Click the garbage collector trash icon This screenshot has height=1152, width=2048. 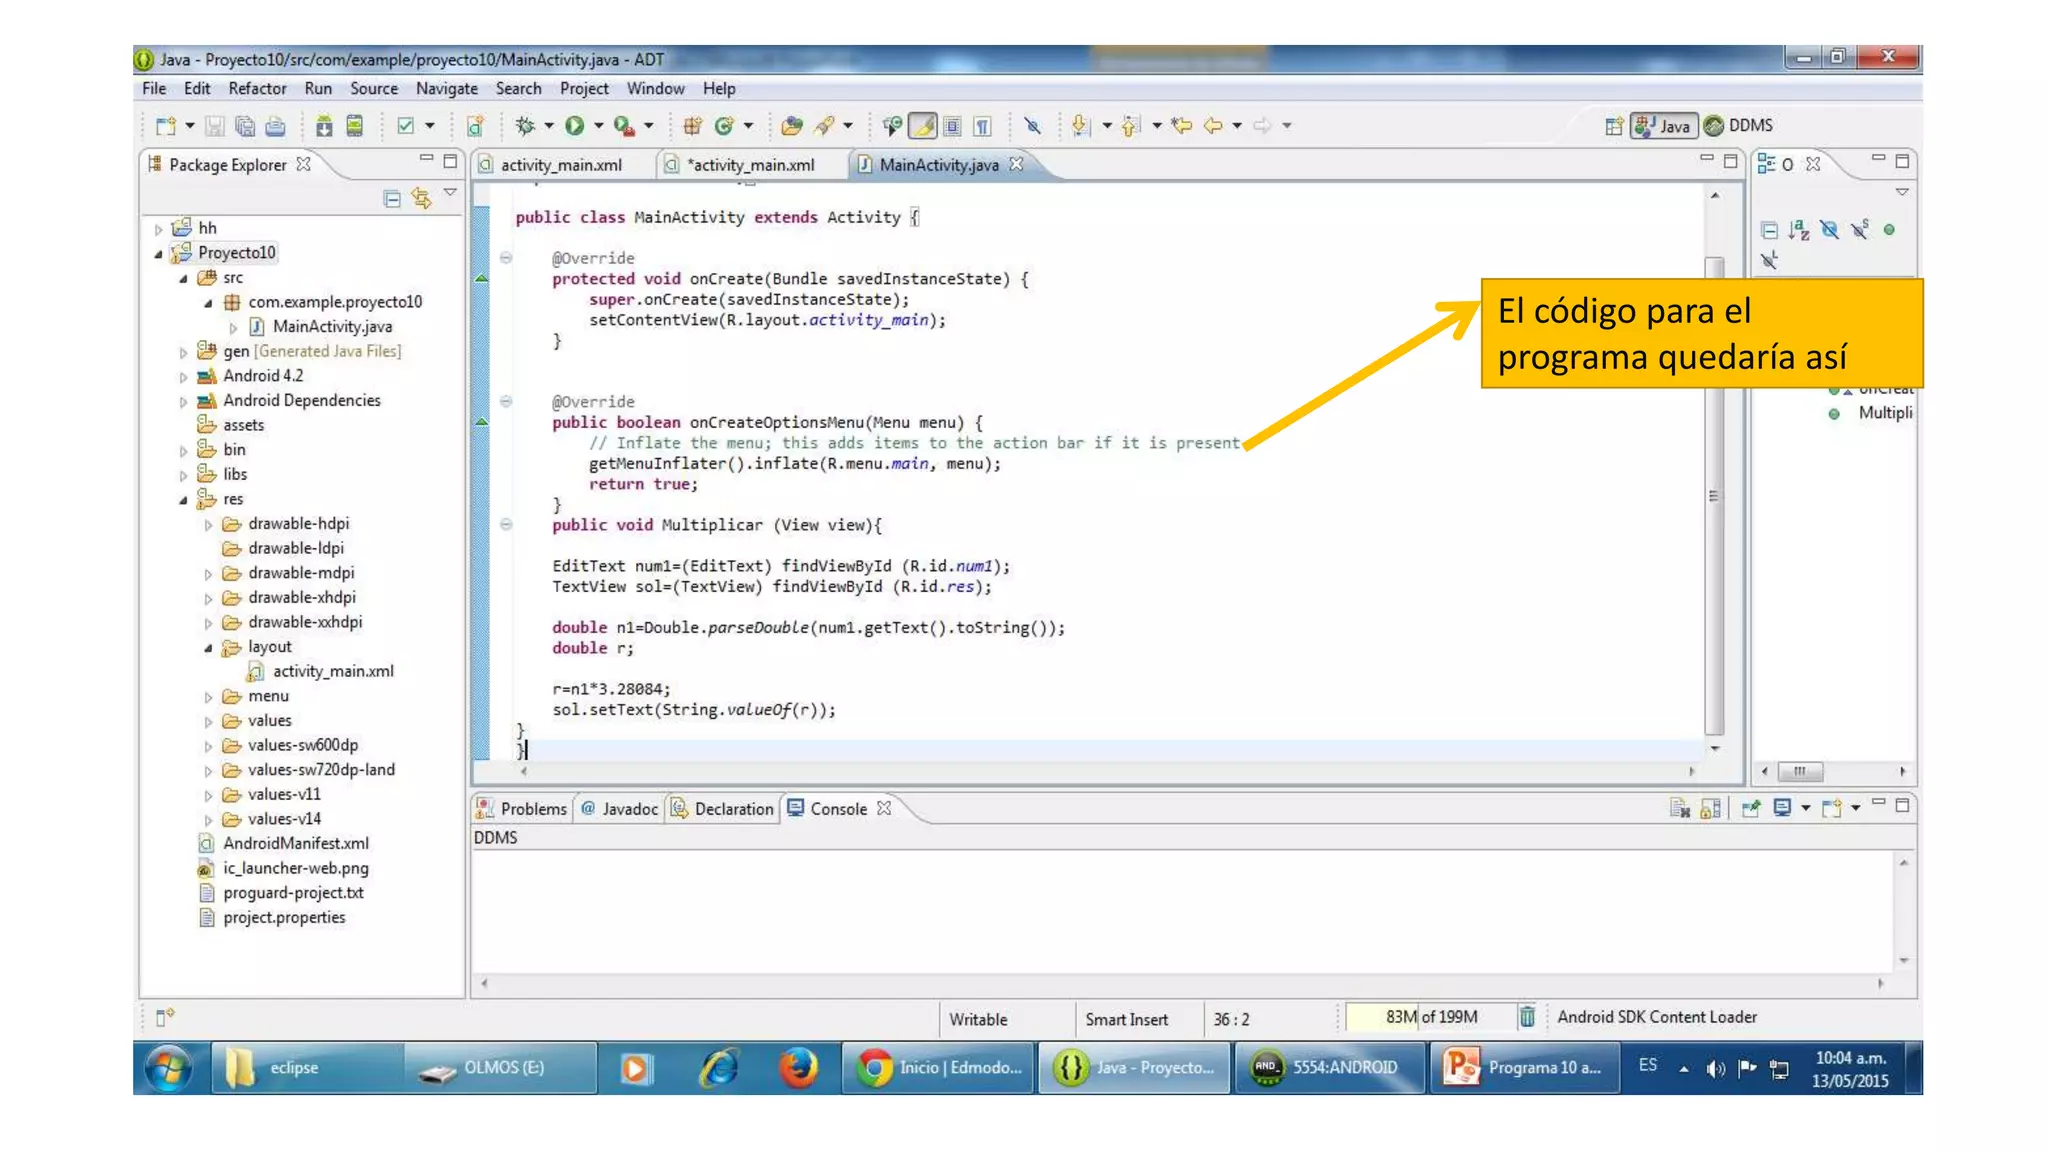tap(1527, 1018)
